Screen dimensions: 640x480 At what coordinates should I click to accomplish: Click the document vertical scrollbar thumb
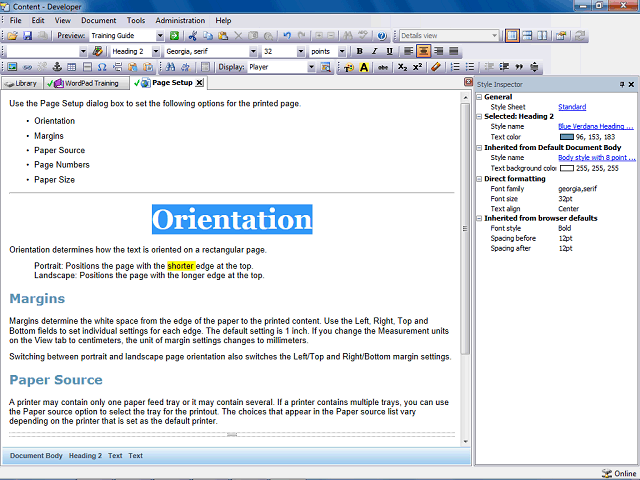[465, 229]
